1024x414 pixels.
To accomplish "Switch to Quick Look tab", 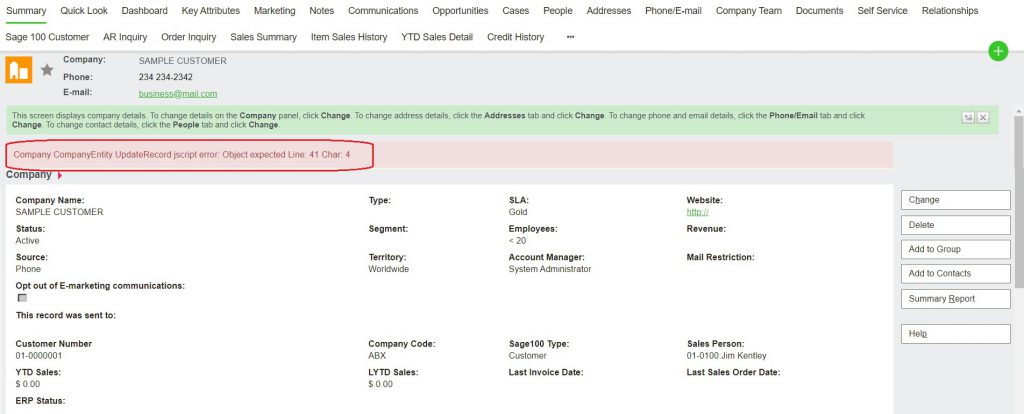I will [x=84, y=10].
